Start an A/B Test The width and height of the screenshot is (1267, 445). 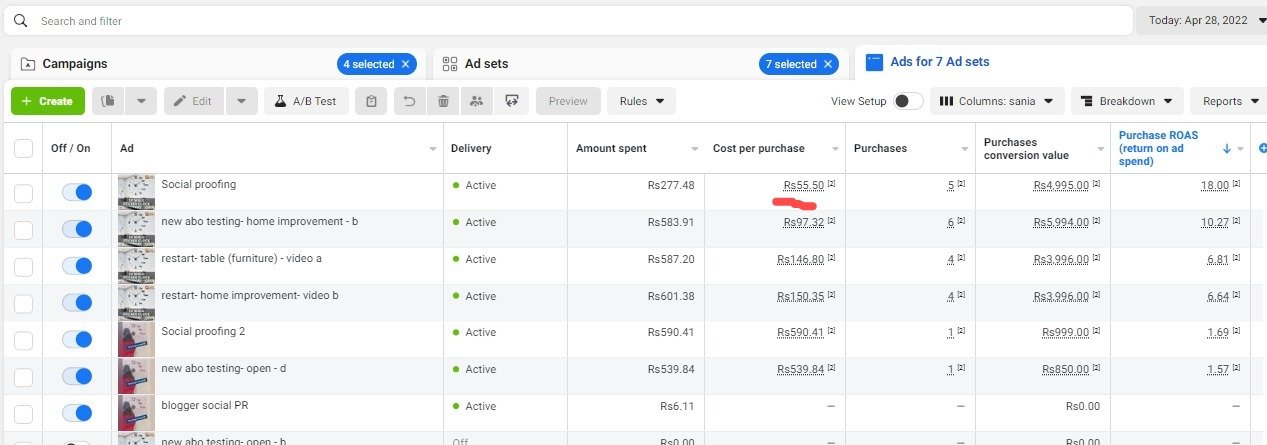[x=305, y=101]
